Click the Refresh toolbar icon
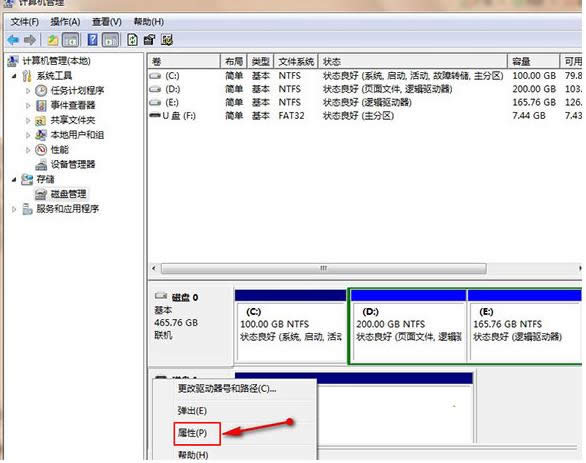This screenshot has width=586, height=463. point(132,40)
